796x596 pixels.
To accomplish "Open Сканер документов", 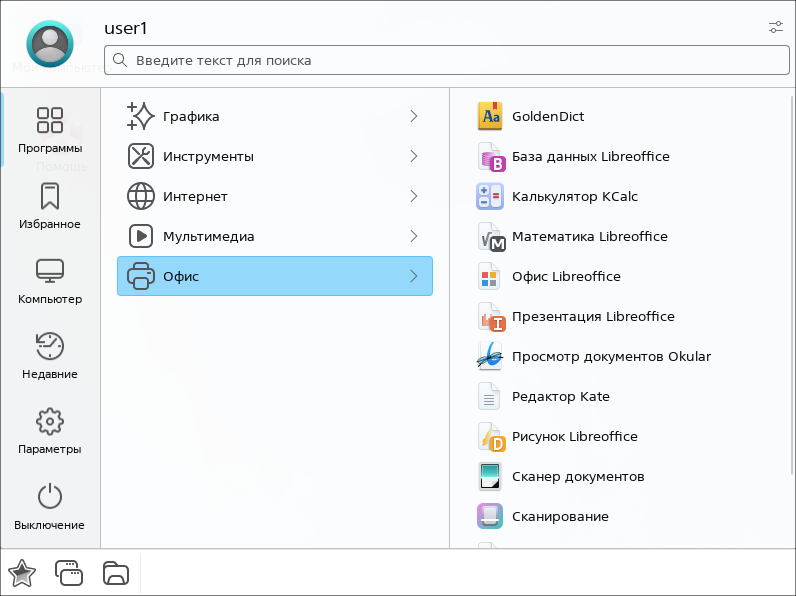I will click(x=577, y=476).
